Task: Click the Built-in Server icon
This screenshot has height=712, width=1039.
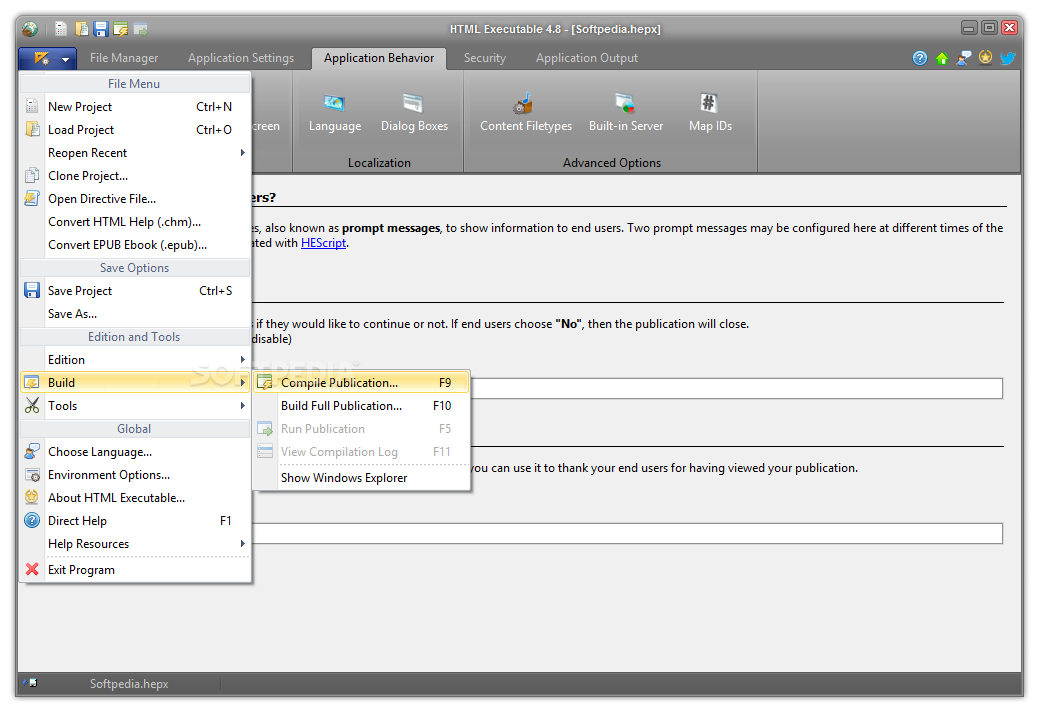Action: point(626,113)
